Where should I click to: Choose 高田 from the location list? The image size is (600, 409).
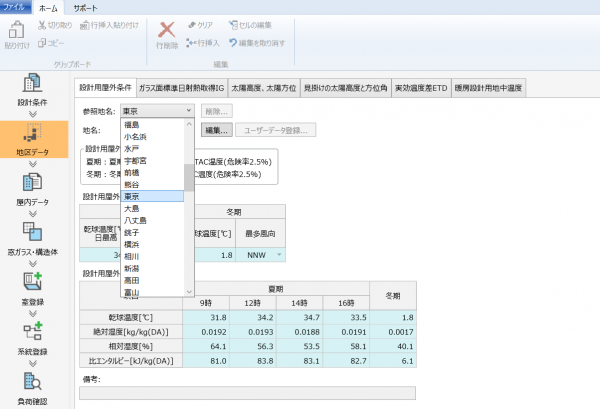coord(152,280)
